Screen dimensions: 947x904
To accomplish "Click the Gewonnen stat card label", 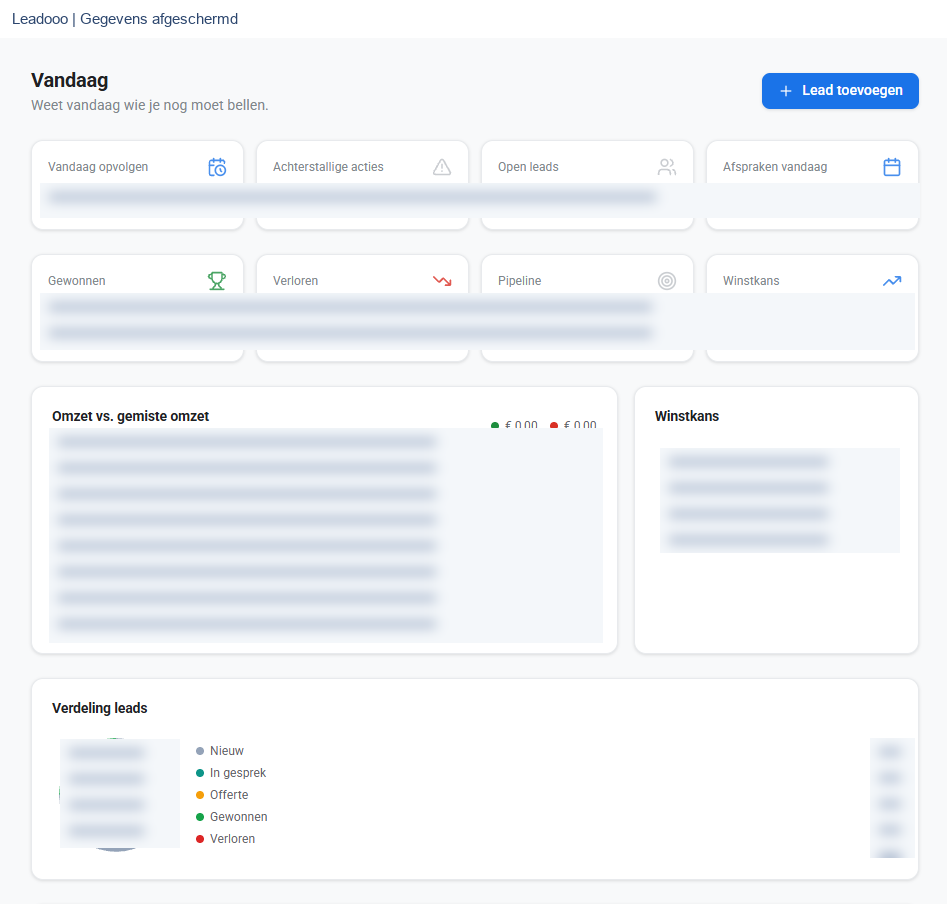I will pyautogui.click(x=77, y=281).
